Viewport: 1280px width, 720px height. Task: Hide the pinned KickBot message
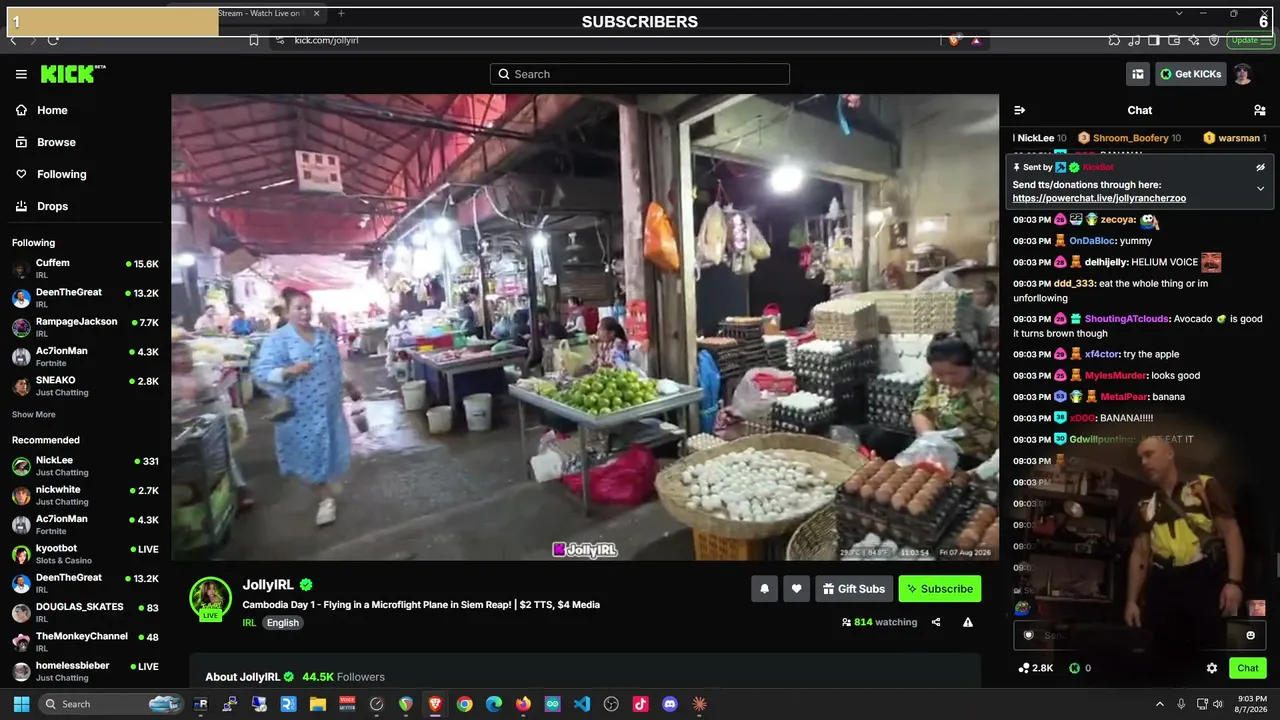(1261, 167)
